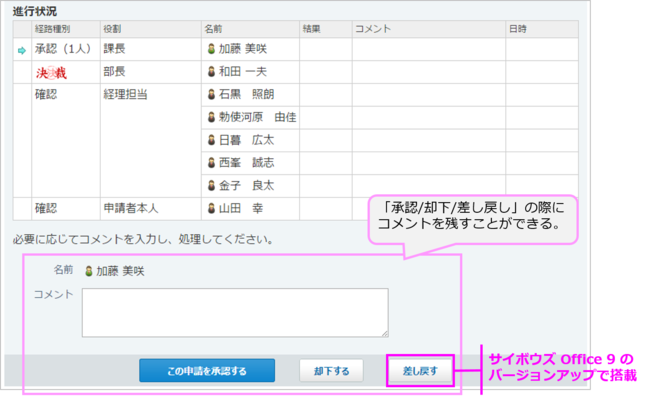This screenshot has width=650, height=396.
Task: Open 西峯 誠志 name link
Action: [x=246, y=163]
